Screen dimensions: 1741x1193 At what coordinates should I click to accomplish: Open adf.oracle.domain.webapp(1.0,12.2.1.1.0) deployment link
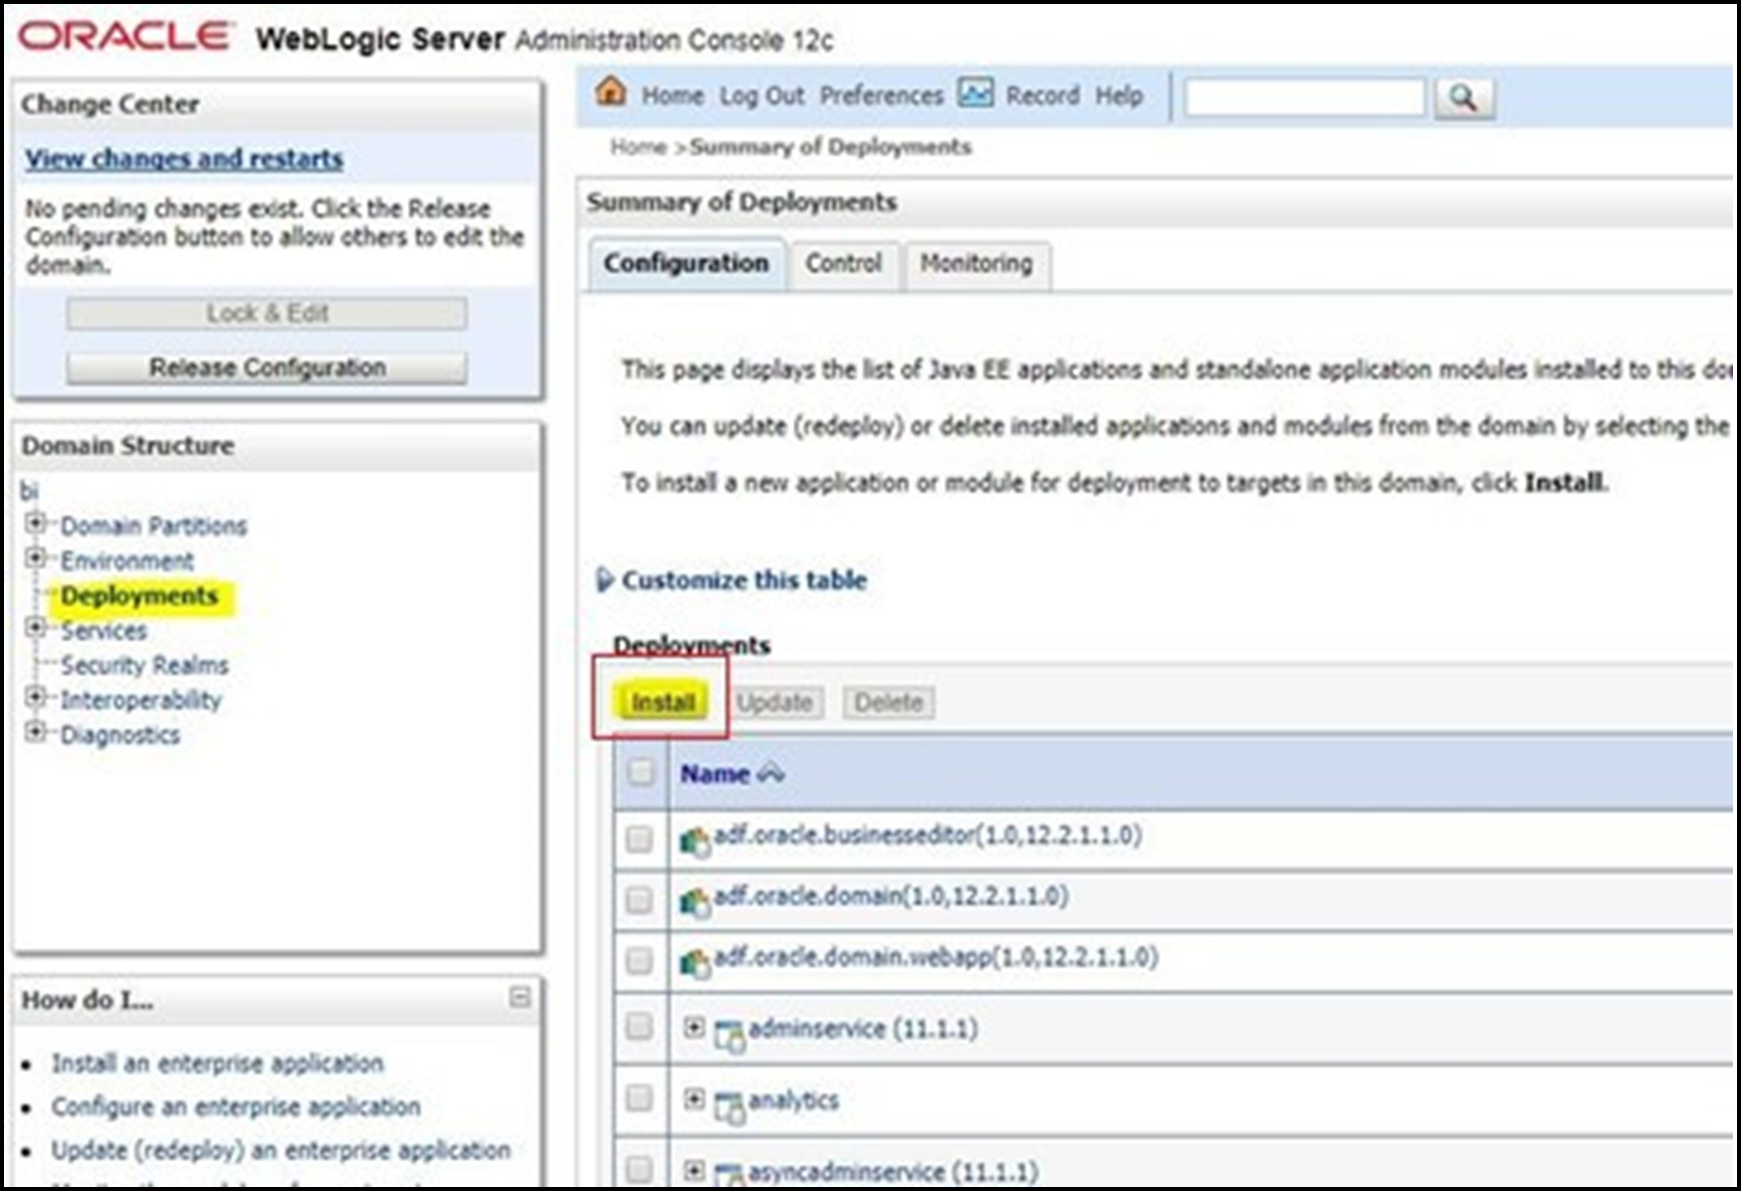[936, 957]
